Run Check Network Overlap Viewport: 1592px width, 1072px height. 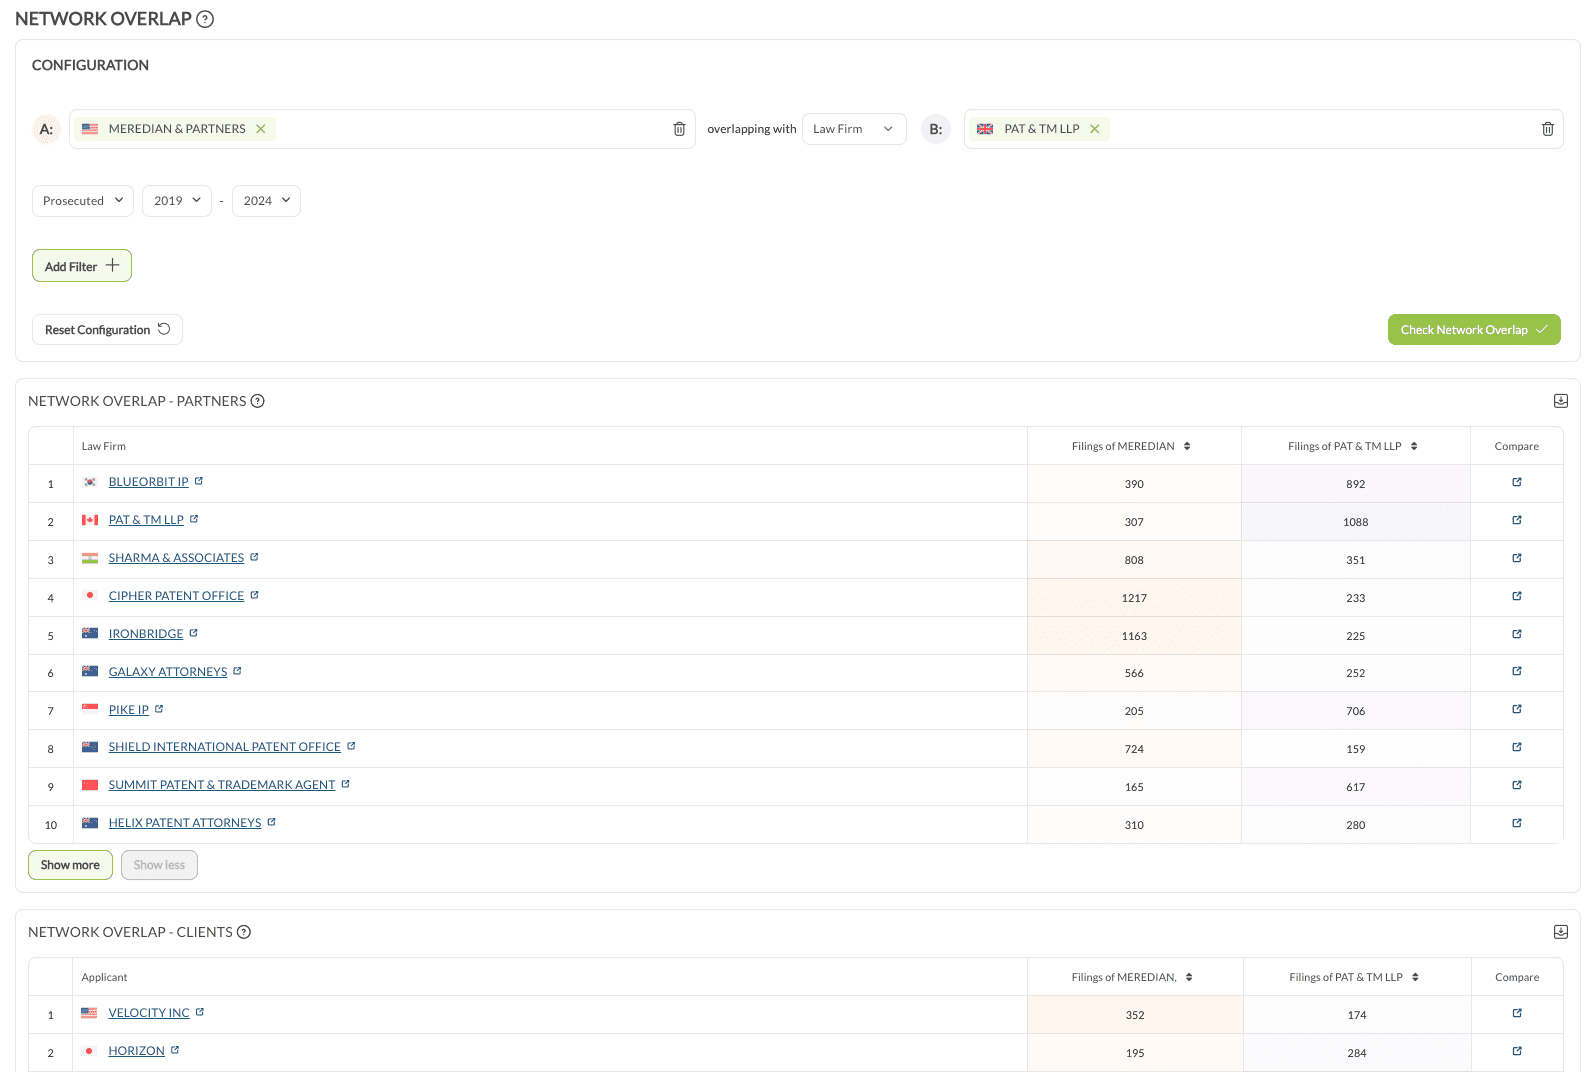click(1474, 330)
